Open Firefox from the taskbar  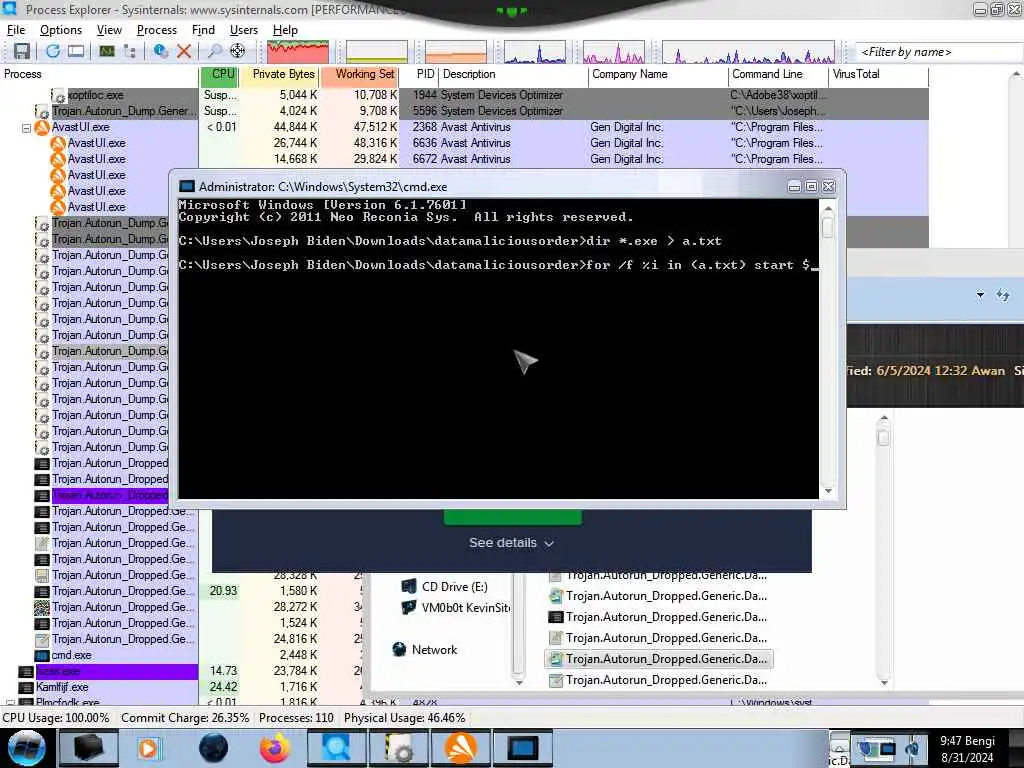click(x=274, y=748)
